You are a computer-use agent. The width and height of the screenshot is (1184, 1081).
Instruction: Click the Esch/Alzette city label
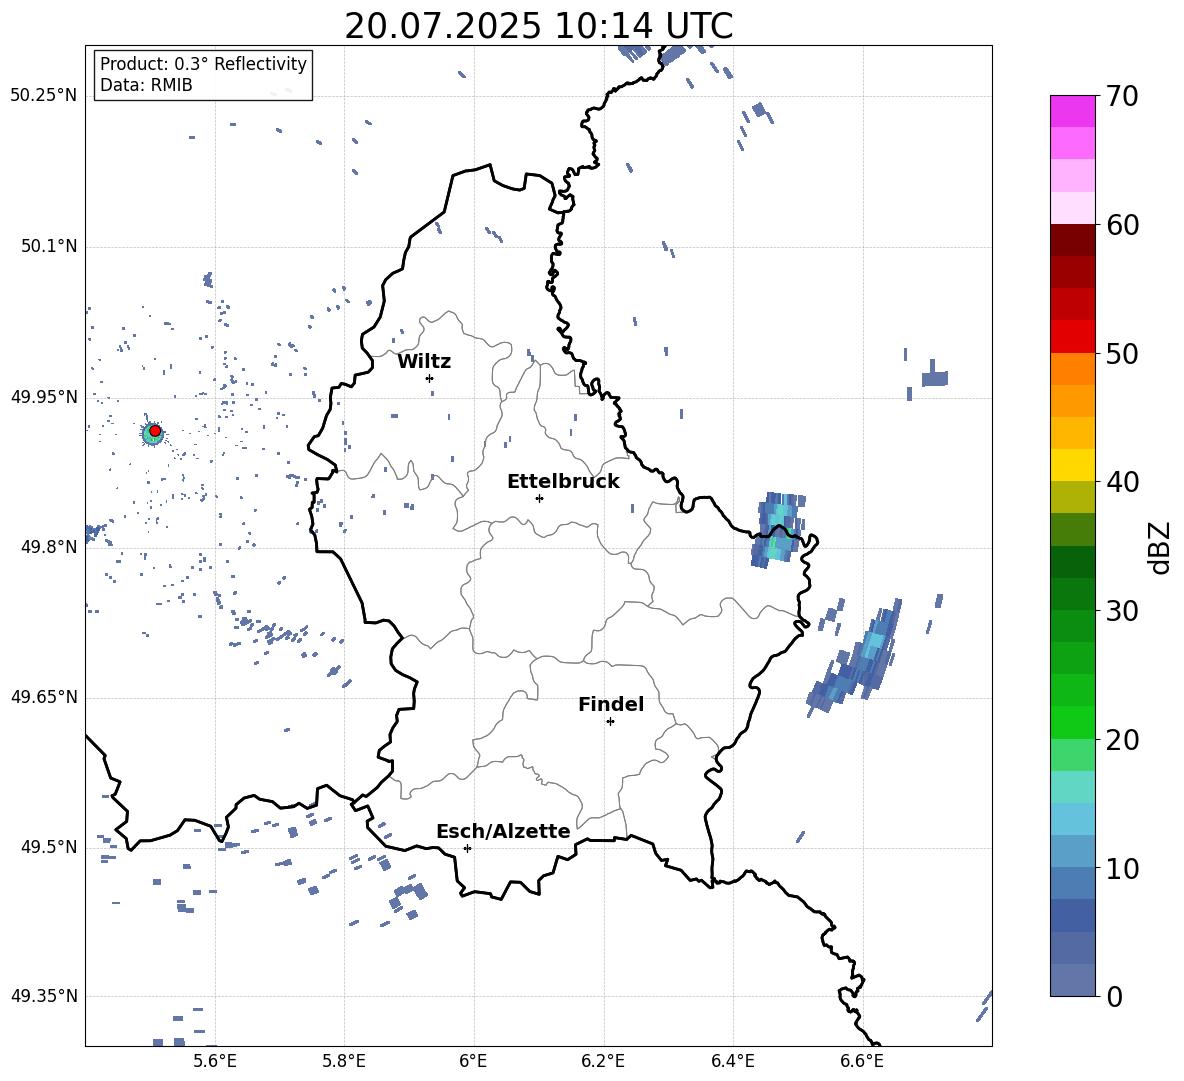tap(503, 831)
